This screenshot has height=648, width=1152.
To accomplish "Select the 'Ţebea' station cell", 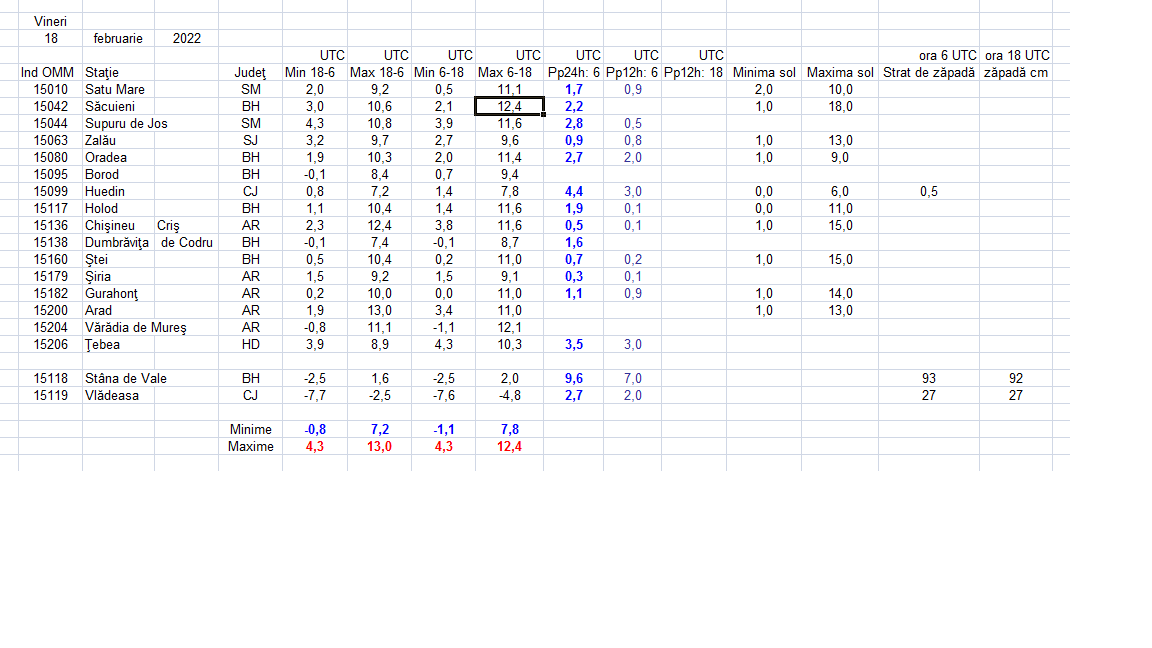I will 102,344.
